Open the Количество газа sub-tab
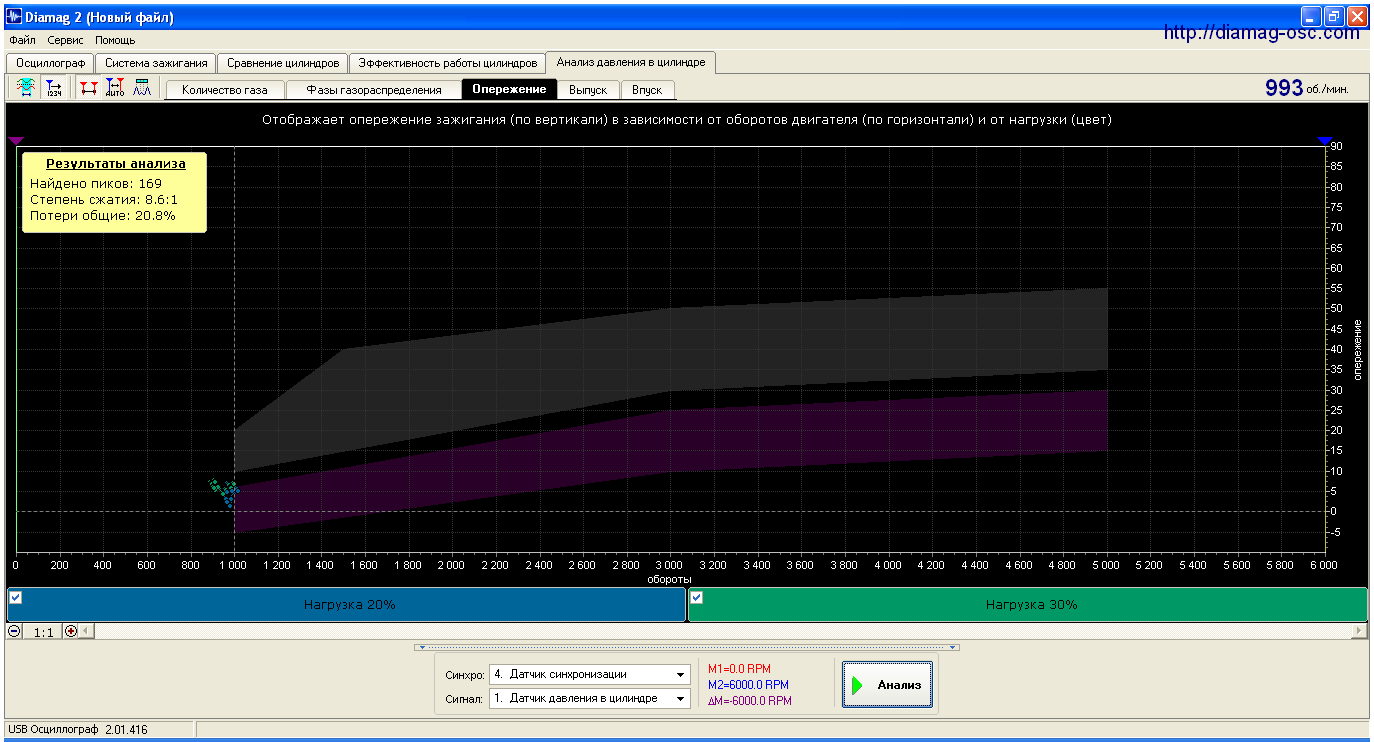The image size is (1374, 742). [x=225, y=90]
